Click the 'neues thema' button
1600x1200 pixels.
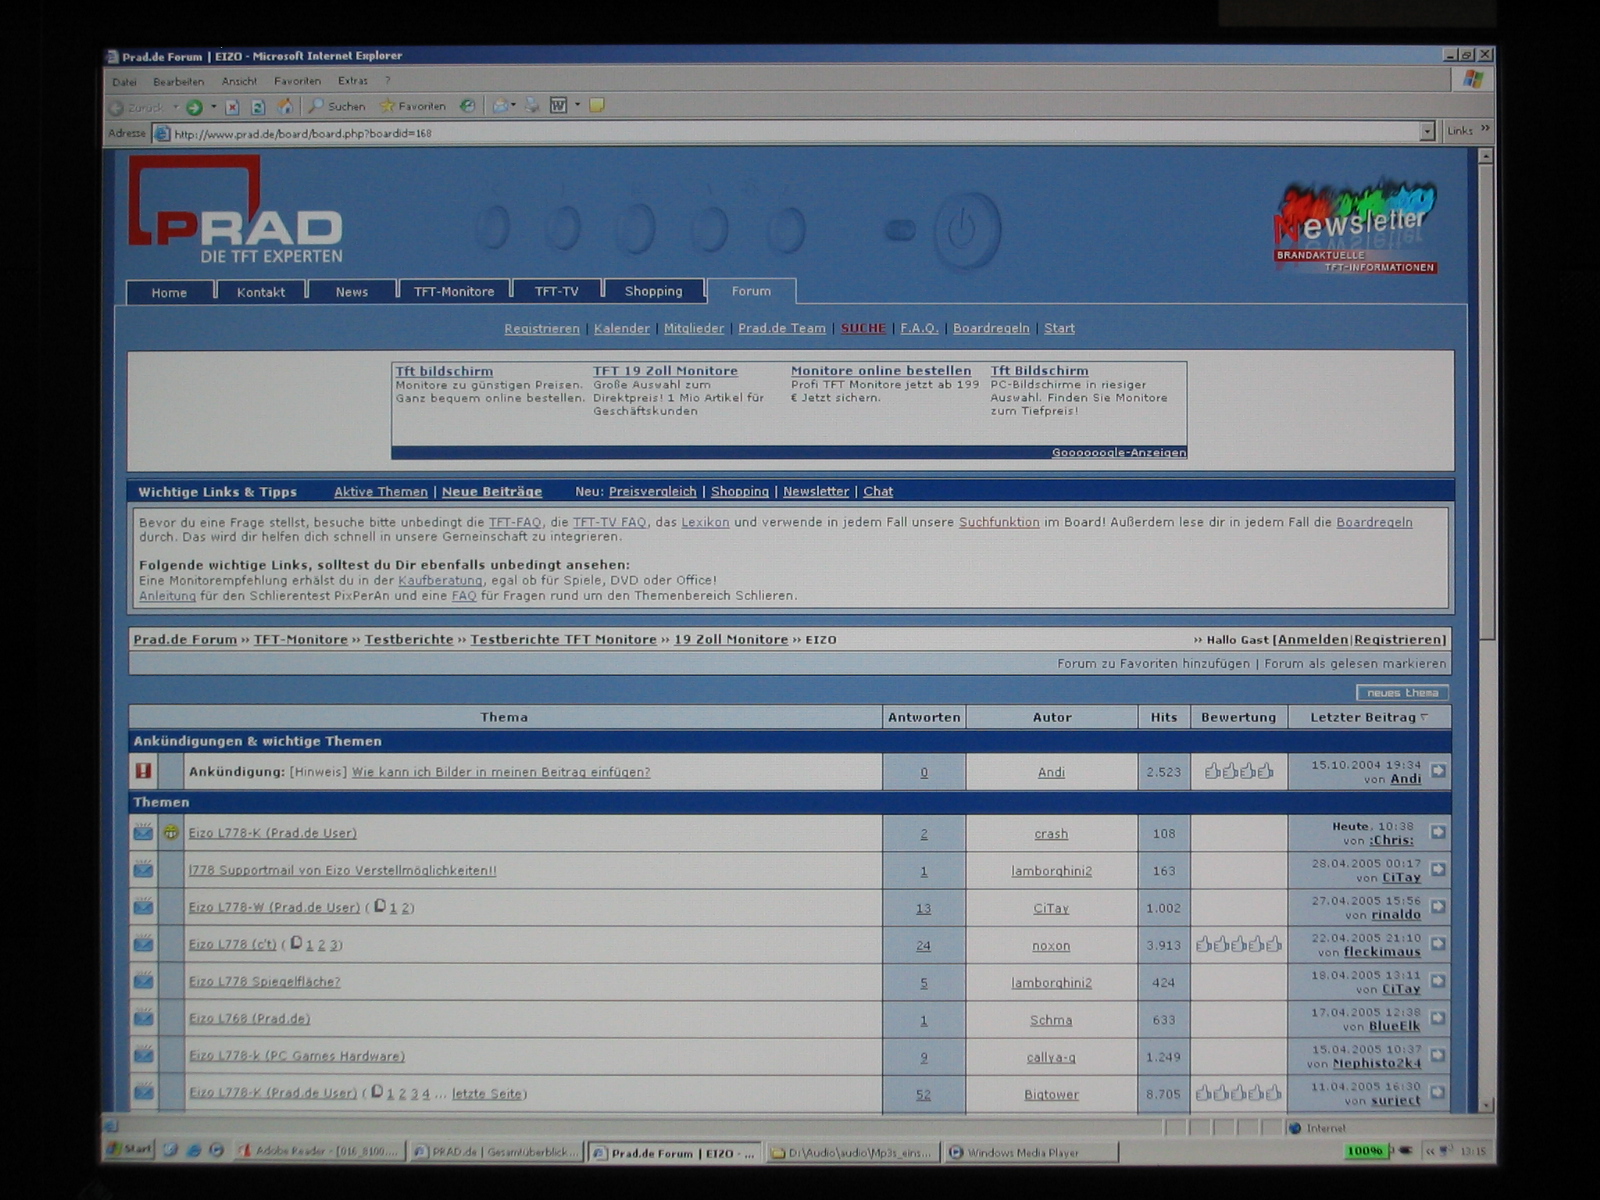pos(1402,693)
